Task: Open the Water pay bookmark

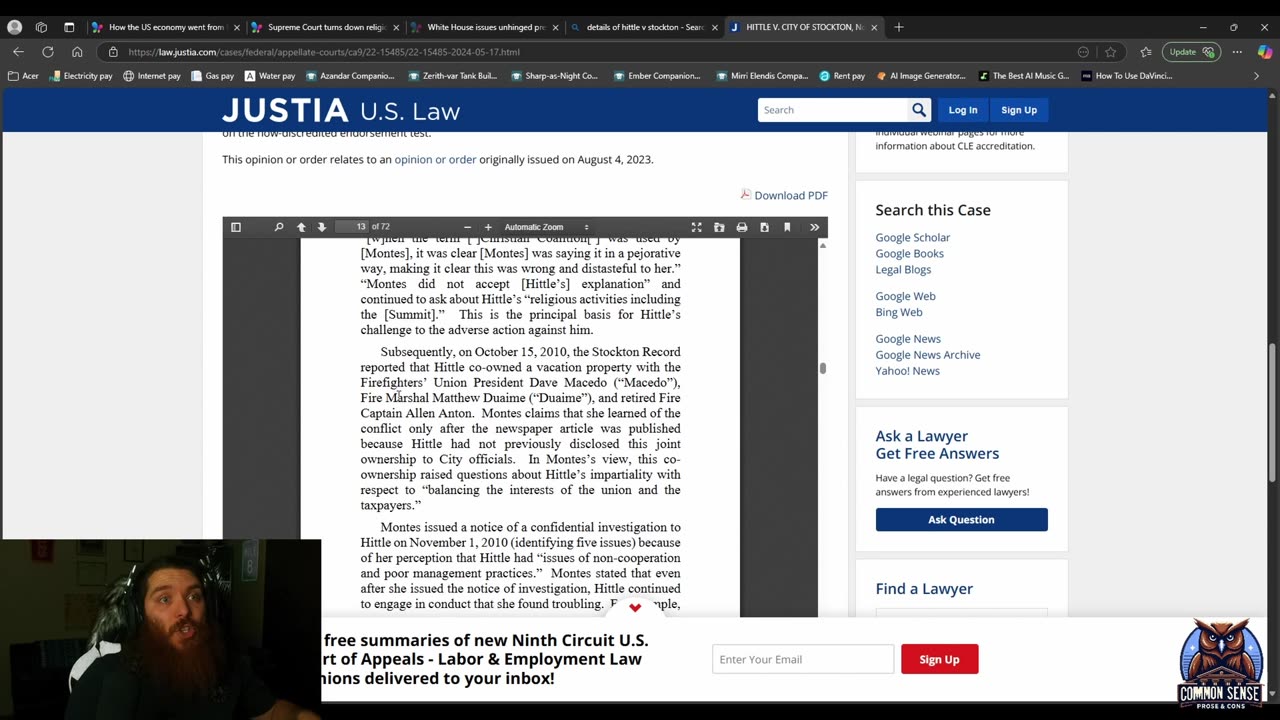Action: [270, 76]
